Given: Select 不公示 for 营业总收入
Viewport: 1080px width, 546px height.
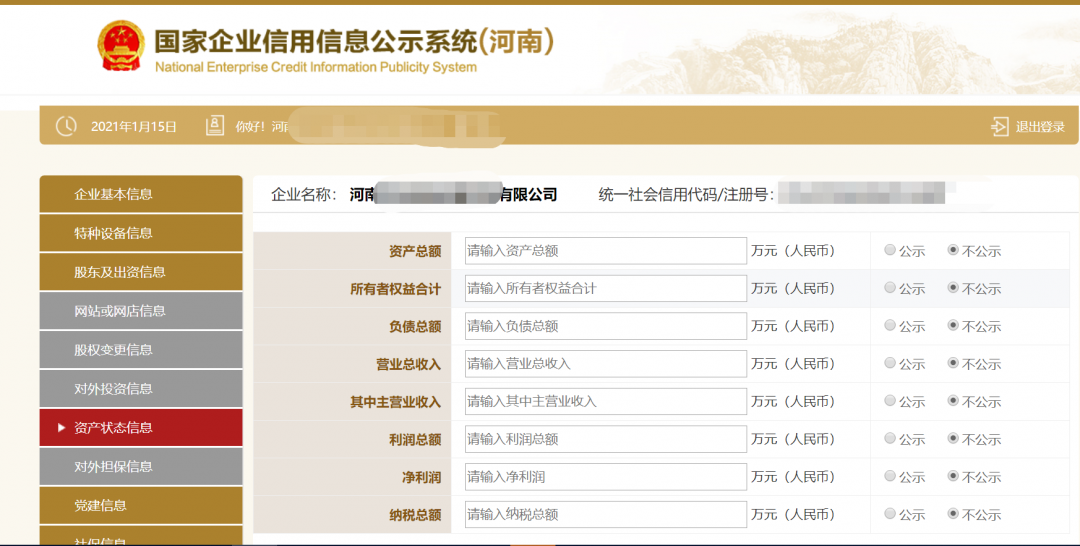Looking at the screenshot, I should (x=953, y=363).
